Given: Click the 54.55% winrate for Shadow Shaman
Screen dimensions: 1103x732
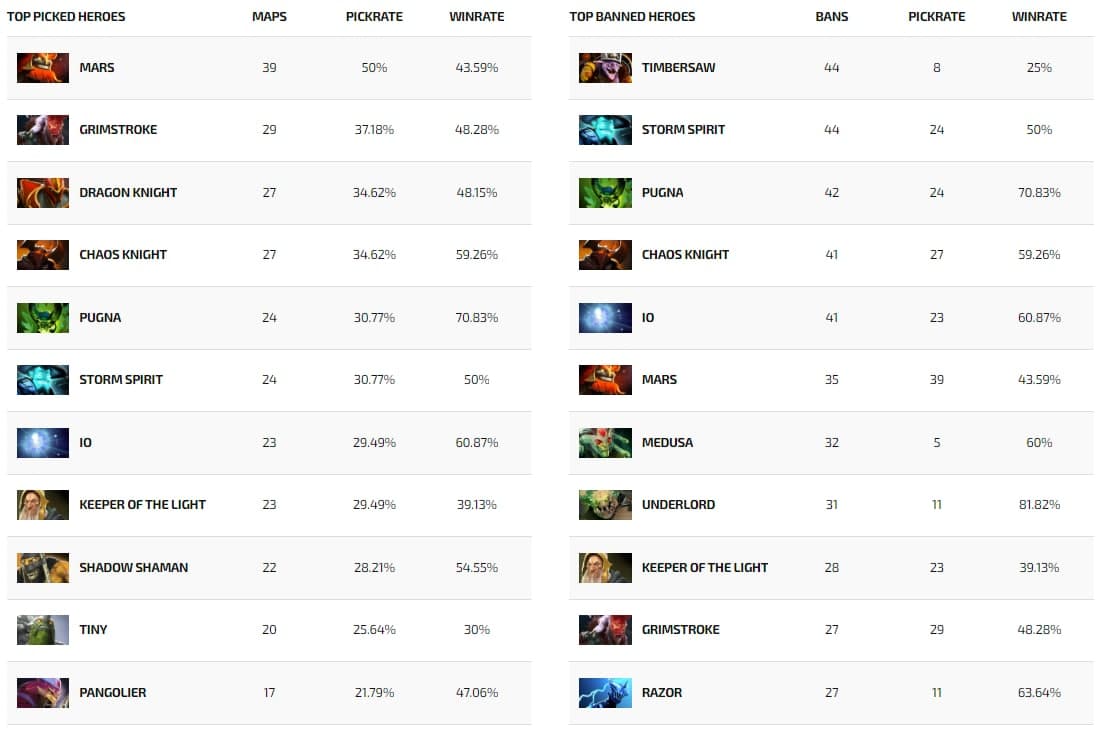Looking at the screenshot, I should click(477, 567).
